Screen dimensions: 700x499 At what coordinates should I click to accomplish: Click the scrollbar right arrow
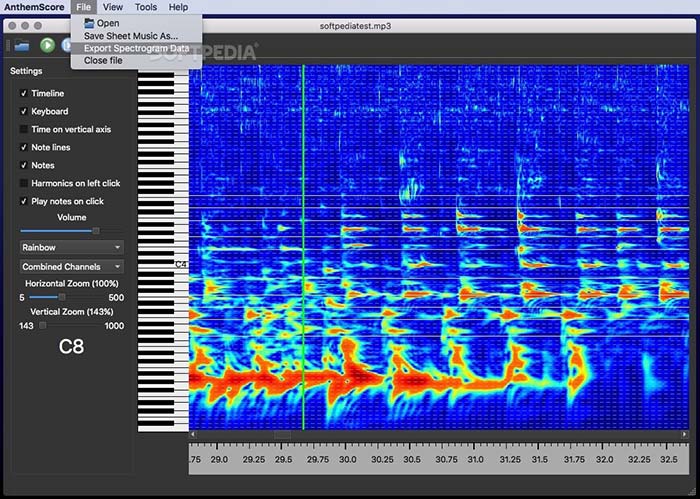(x=684, y=434)
